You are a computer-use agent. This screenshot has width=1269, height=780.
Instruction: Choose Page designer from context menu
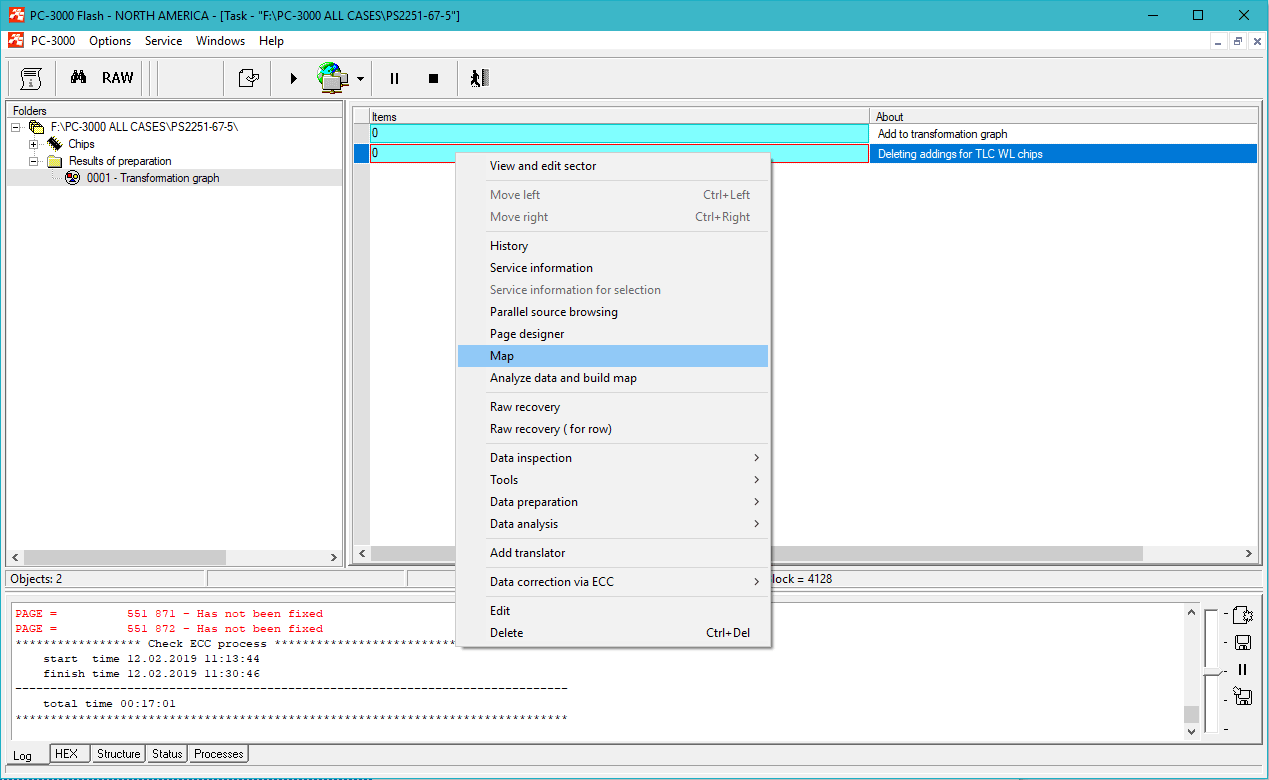point(613,334)
